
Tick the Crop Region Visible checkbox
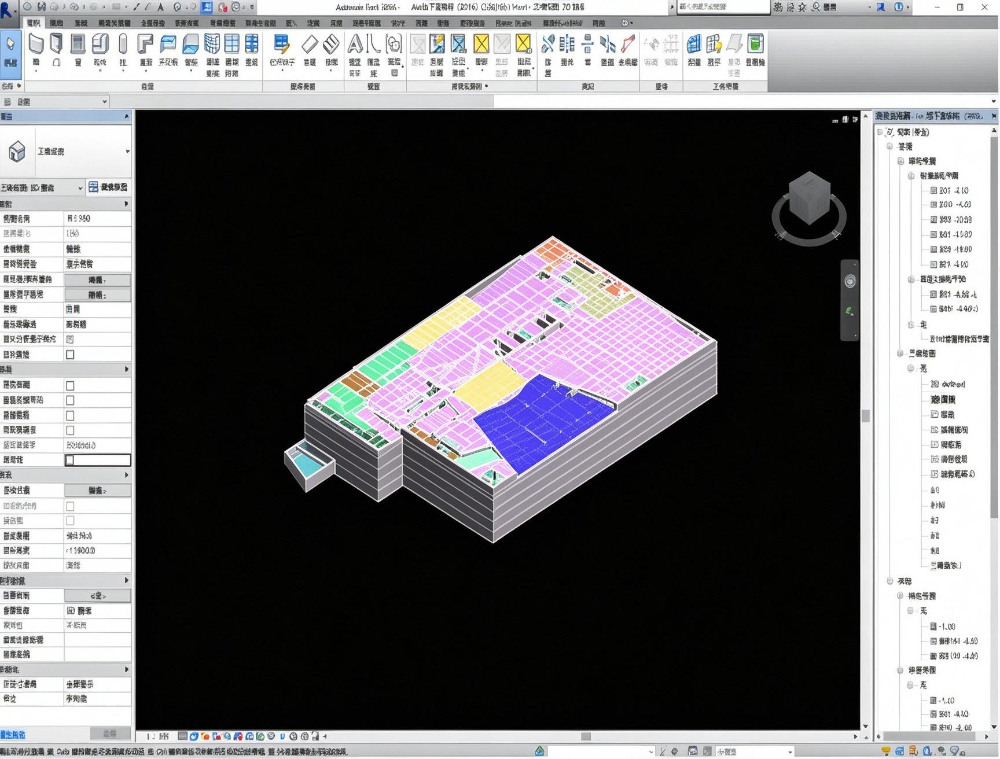click(70, 401)
